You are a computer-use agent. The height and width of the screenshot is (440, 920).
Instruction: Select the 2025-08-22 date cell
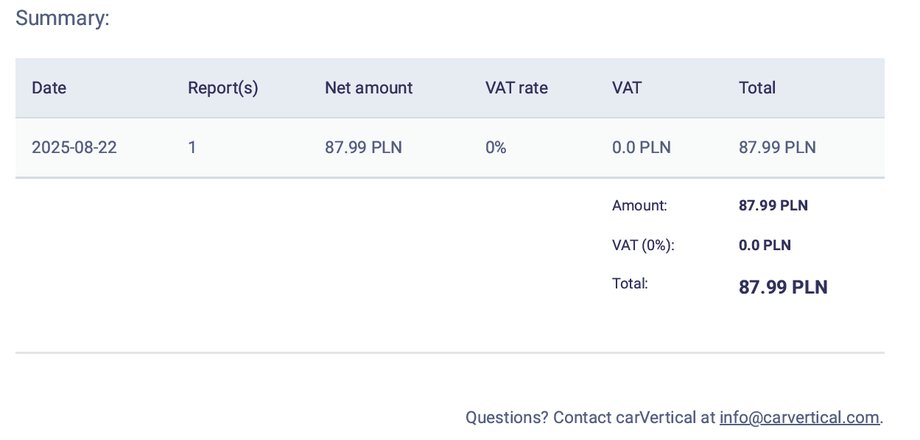coord(74,147)
